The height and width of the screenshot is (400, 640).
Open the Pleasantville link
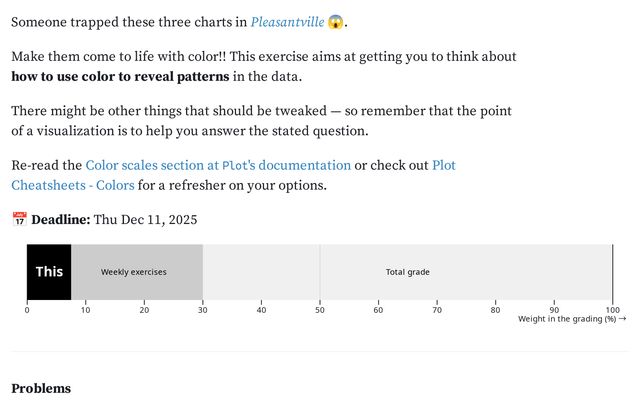[287, 22]
